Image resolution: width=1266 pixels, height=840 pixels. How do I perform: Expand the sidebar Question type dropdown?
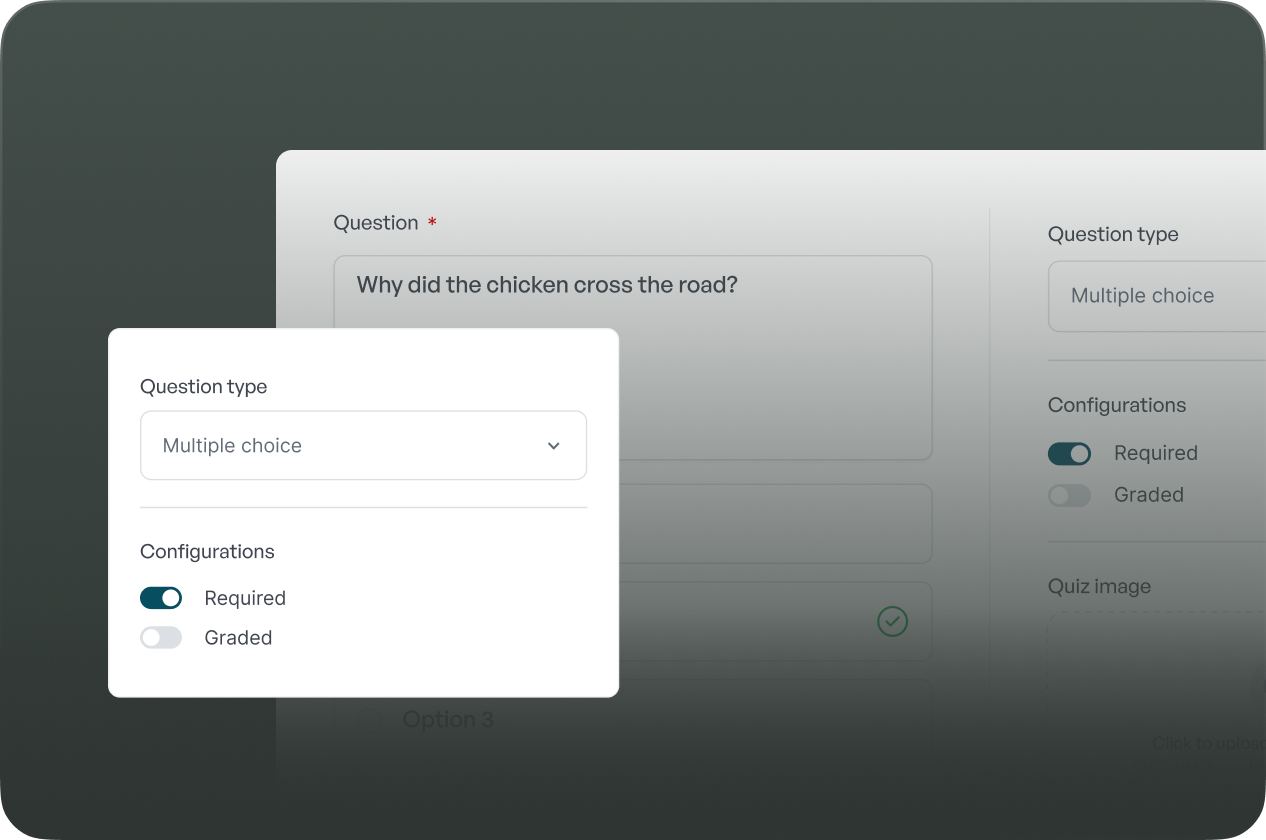point(1156,296)
